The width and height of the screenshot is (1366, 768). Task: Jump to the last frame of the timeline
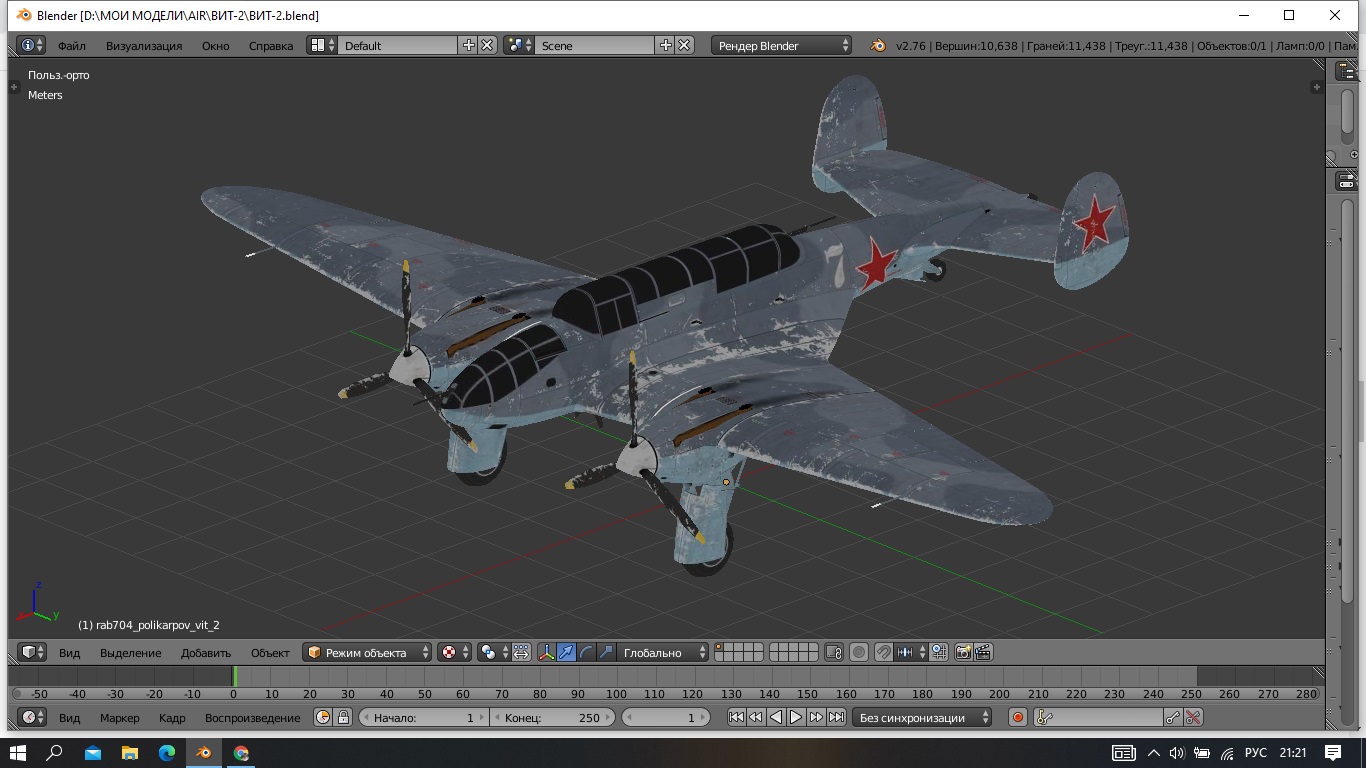pyautogui.click(x=837, y=717)
